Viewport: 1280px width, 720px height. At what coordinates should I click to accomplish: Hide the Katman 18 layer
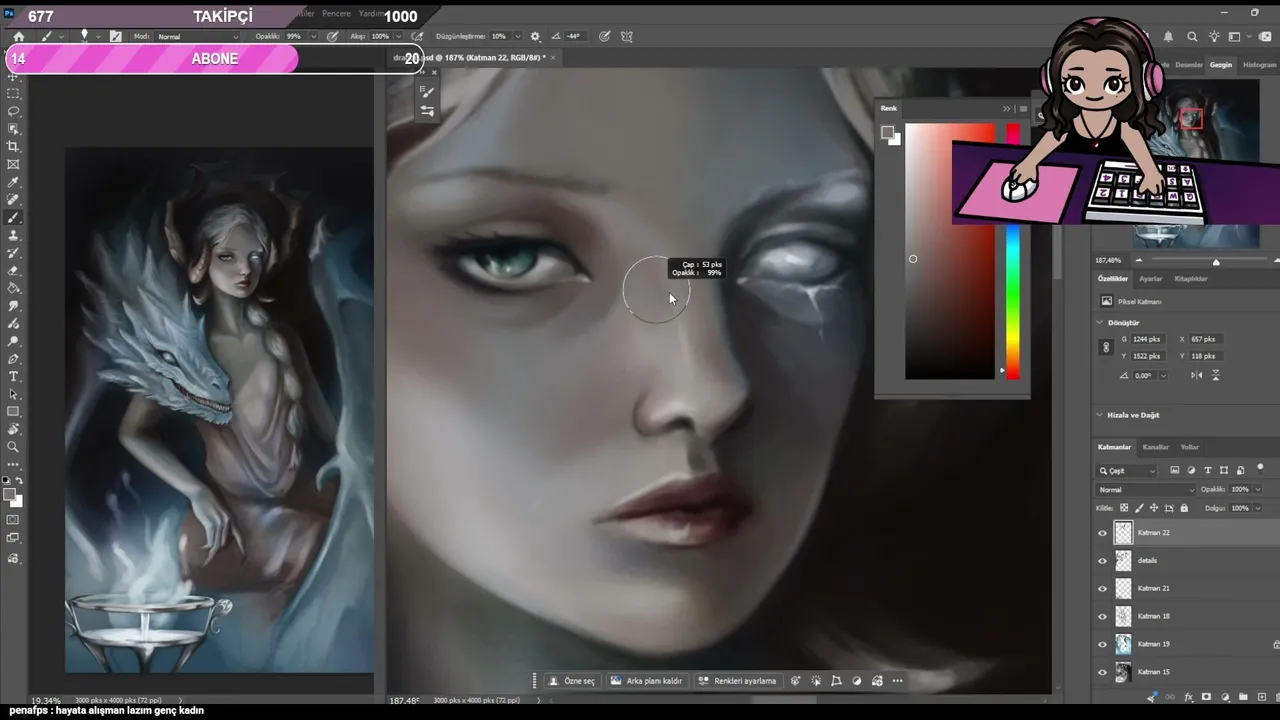pos(1103,617)
